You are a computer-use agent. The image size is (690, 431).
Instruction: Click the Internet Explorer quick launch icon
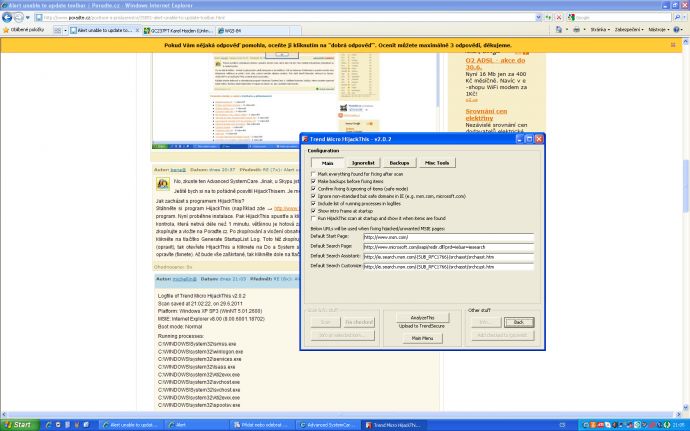[x=49, y=425]
